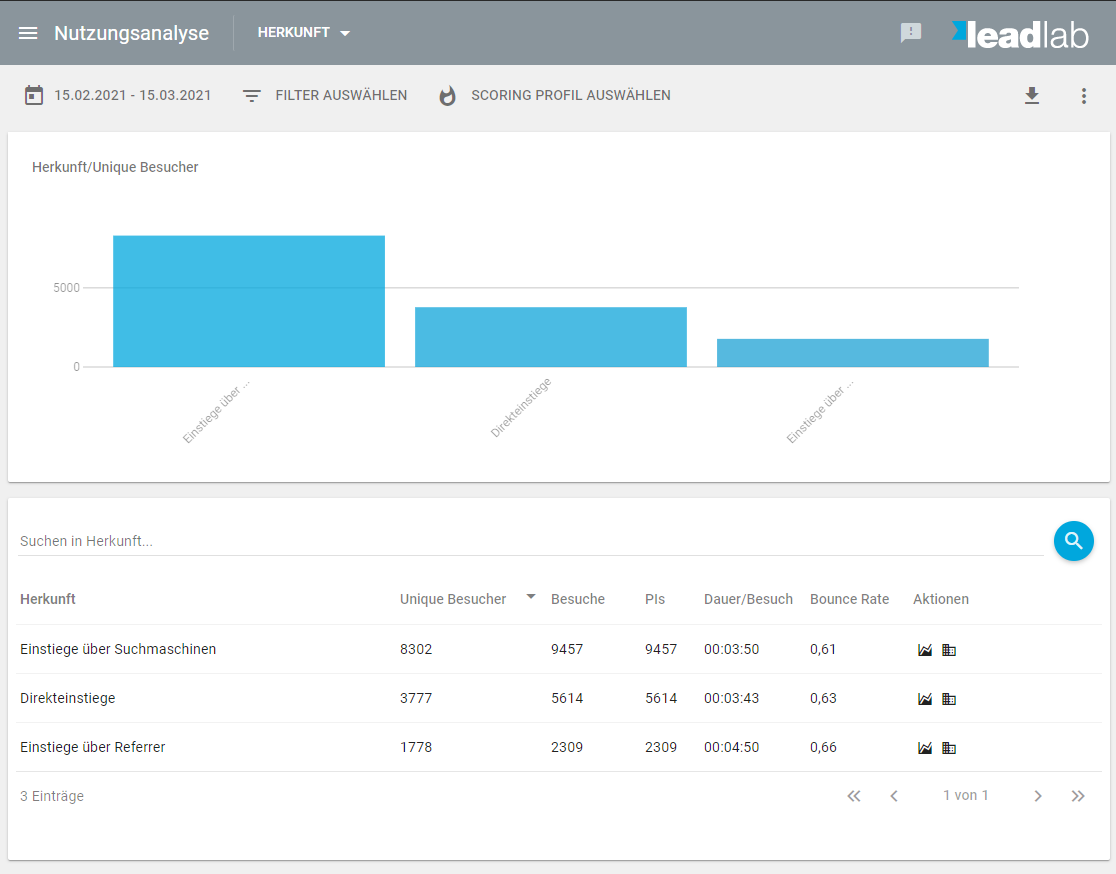Open chart icon for Direkteinstiege row
This screenshot has width=1116, height=874.
coord(925,699)
